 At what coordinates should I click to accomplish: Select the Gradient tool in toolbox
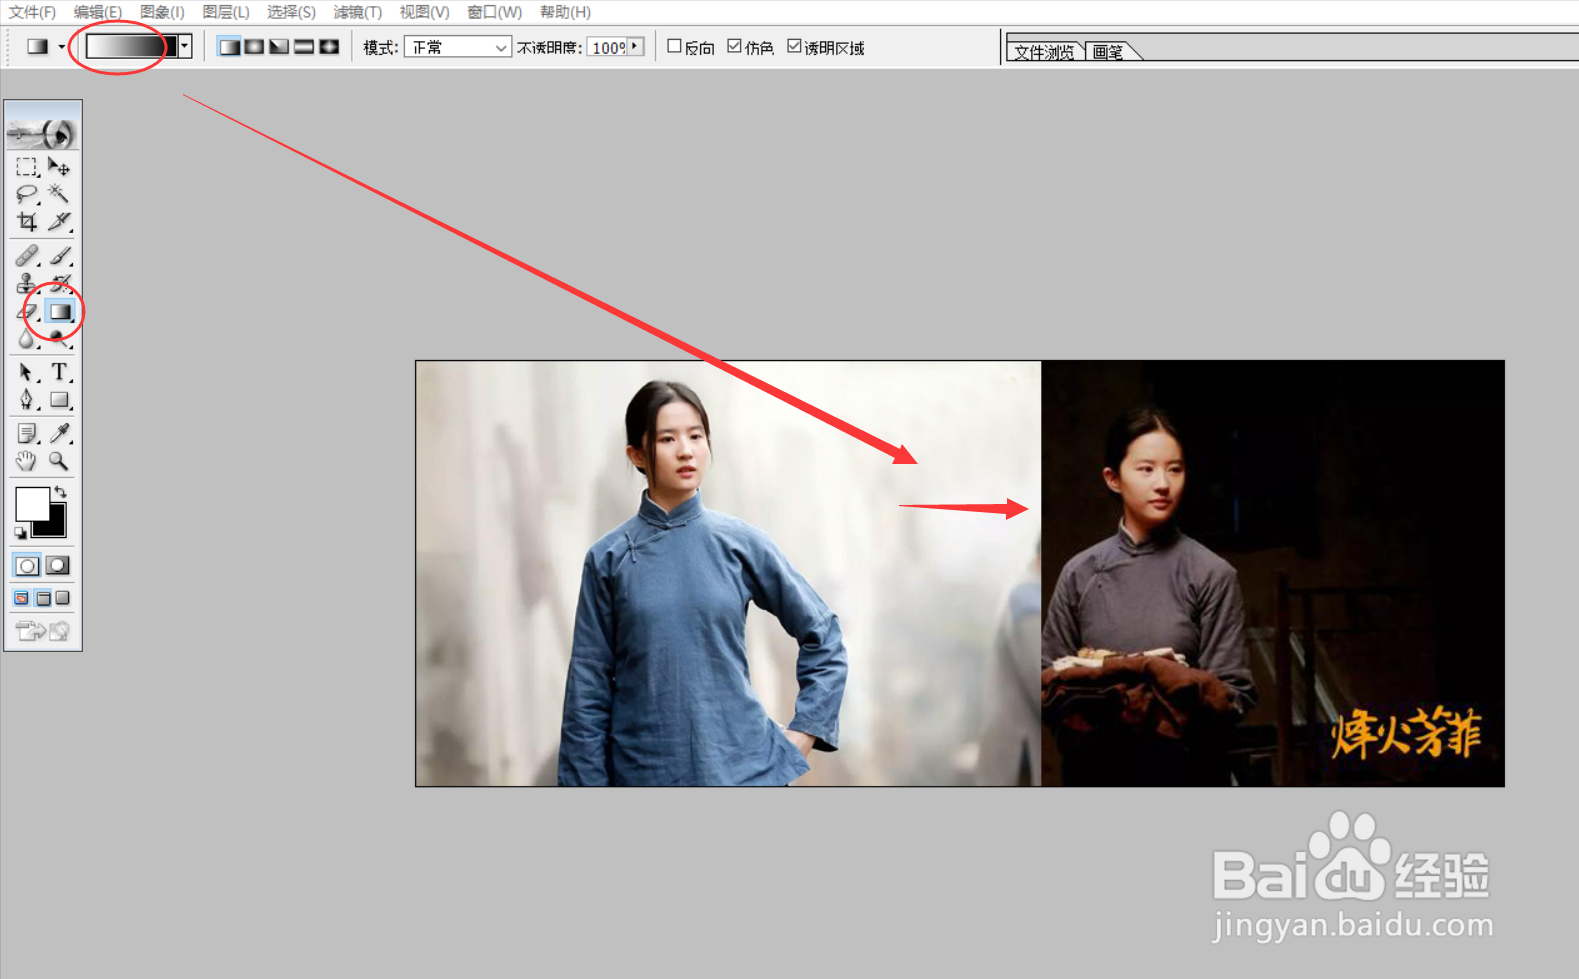point(60,312)
